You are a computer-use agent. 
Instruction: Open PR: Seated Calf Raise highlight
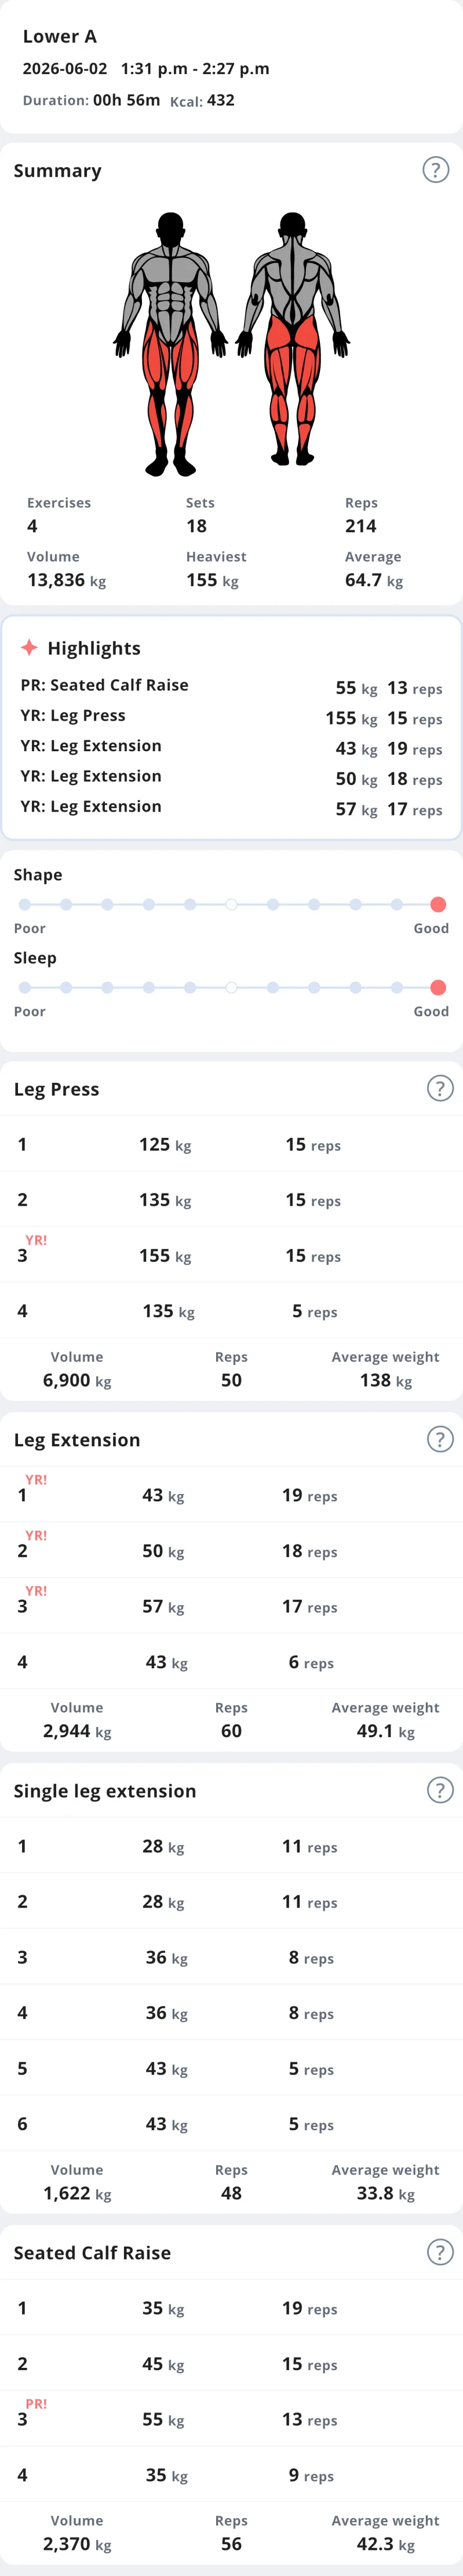pos(231,686)
